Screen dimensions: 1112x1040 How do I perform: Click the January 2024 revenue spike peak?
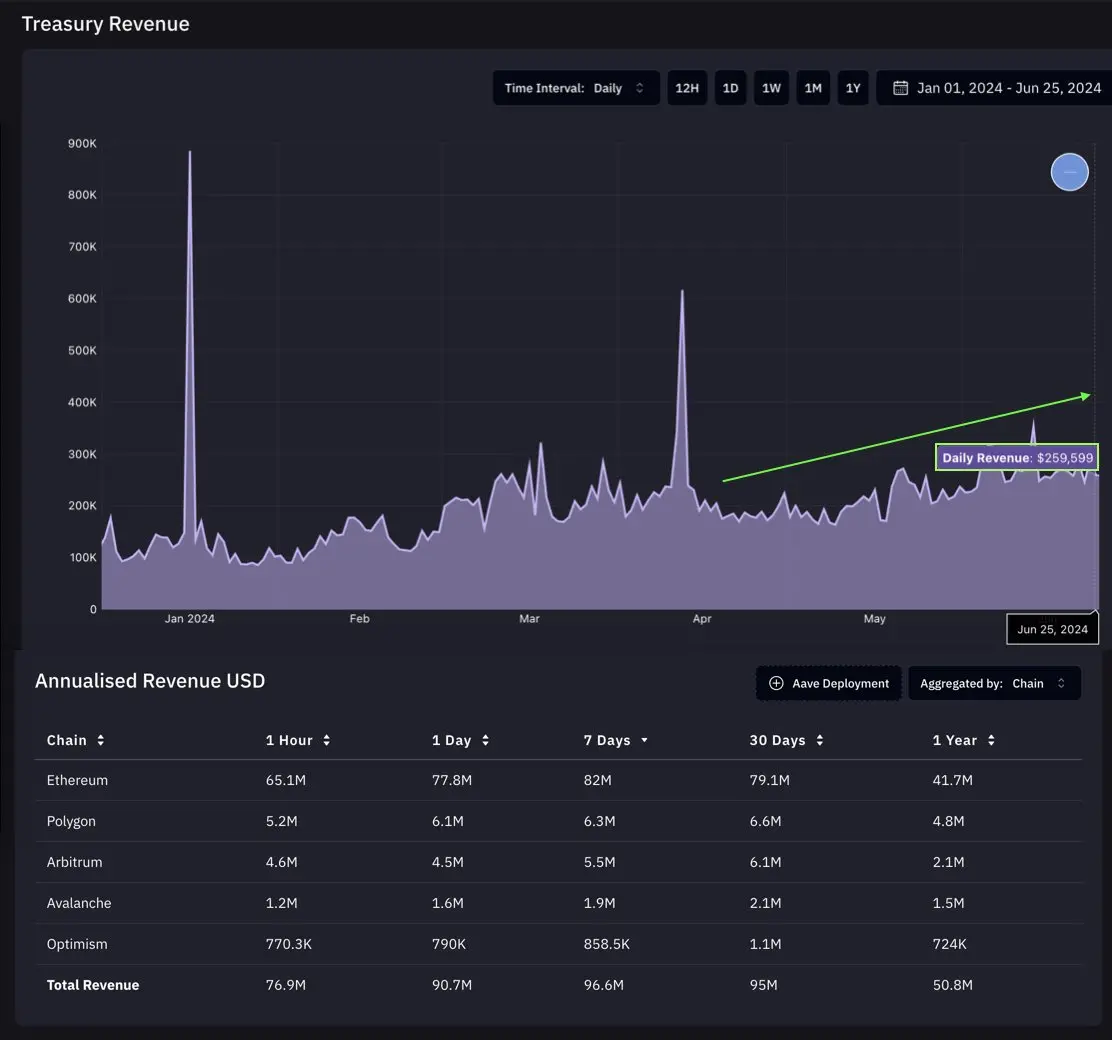[190, 153]
